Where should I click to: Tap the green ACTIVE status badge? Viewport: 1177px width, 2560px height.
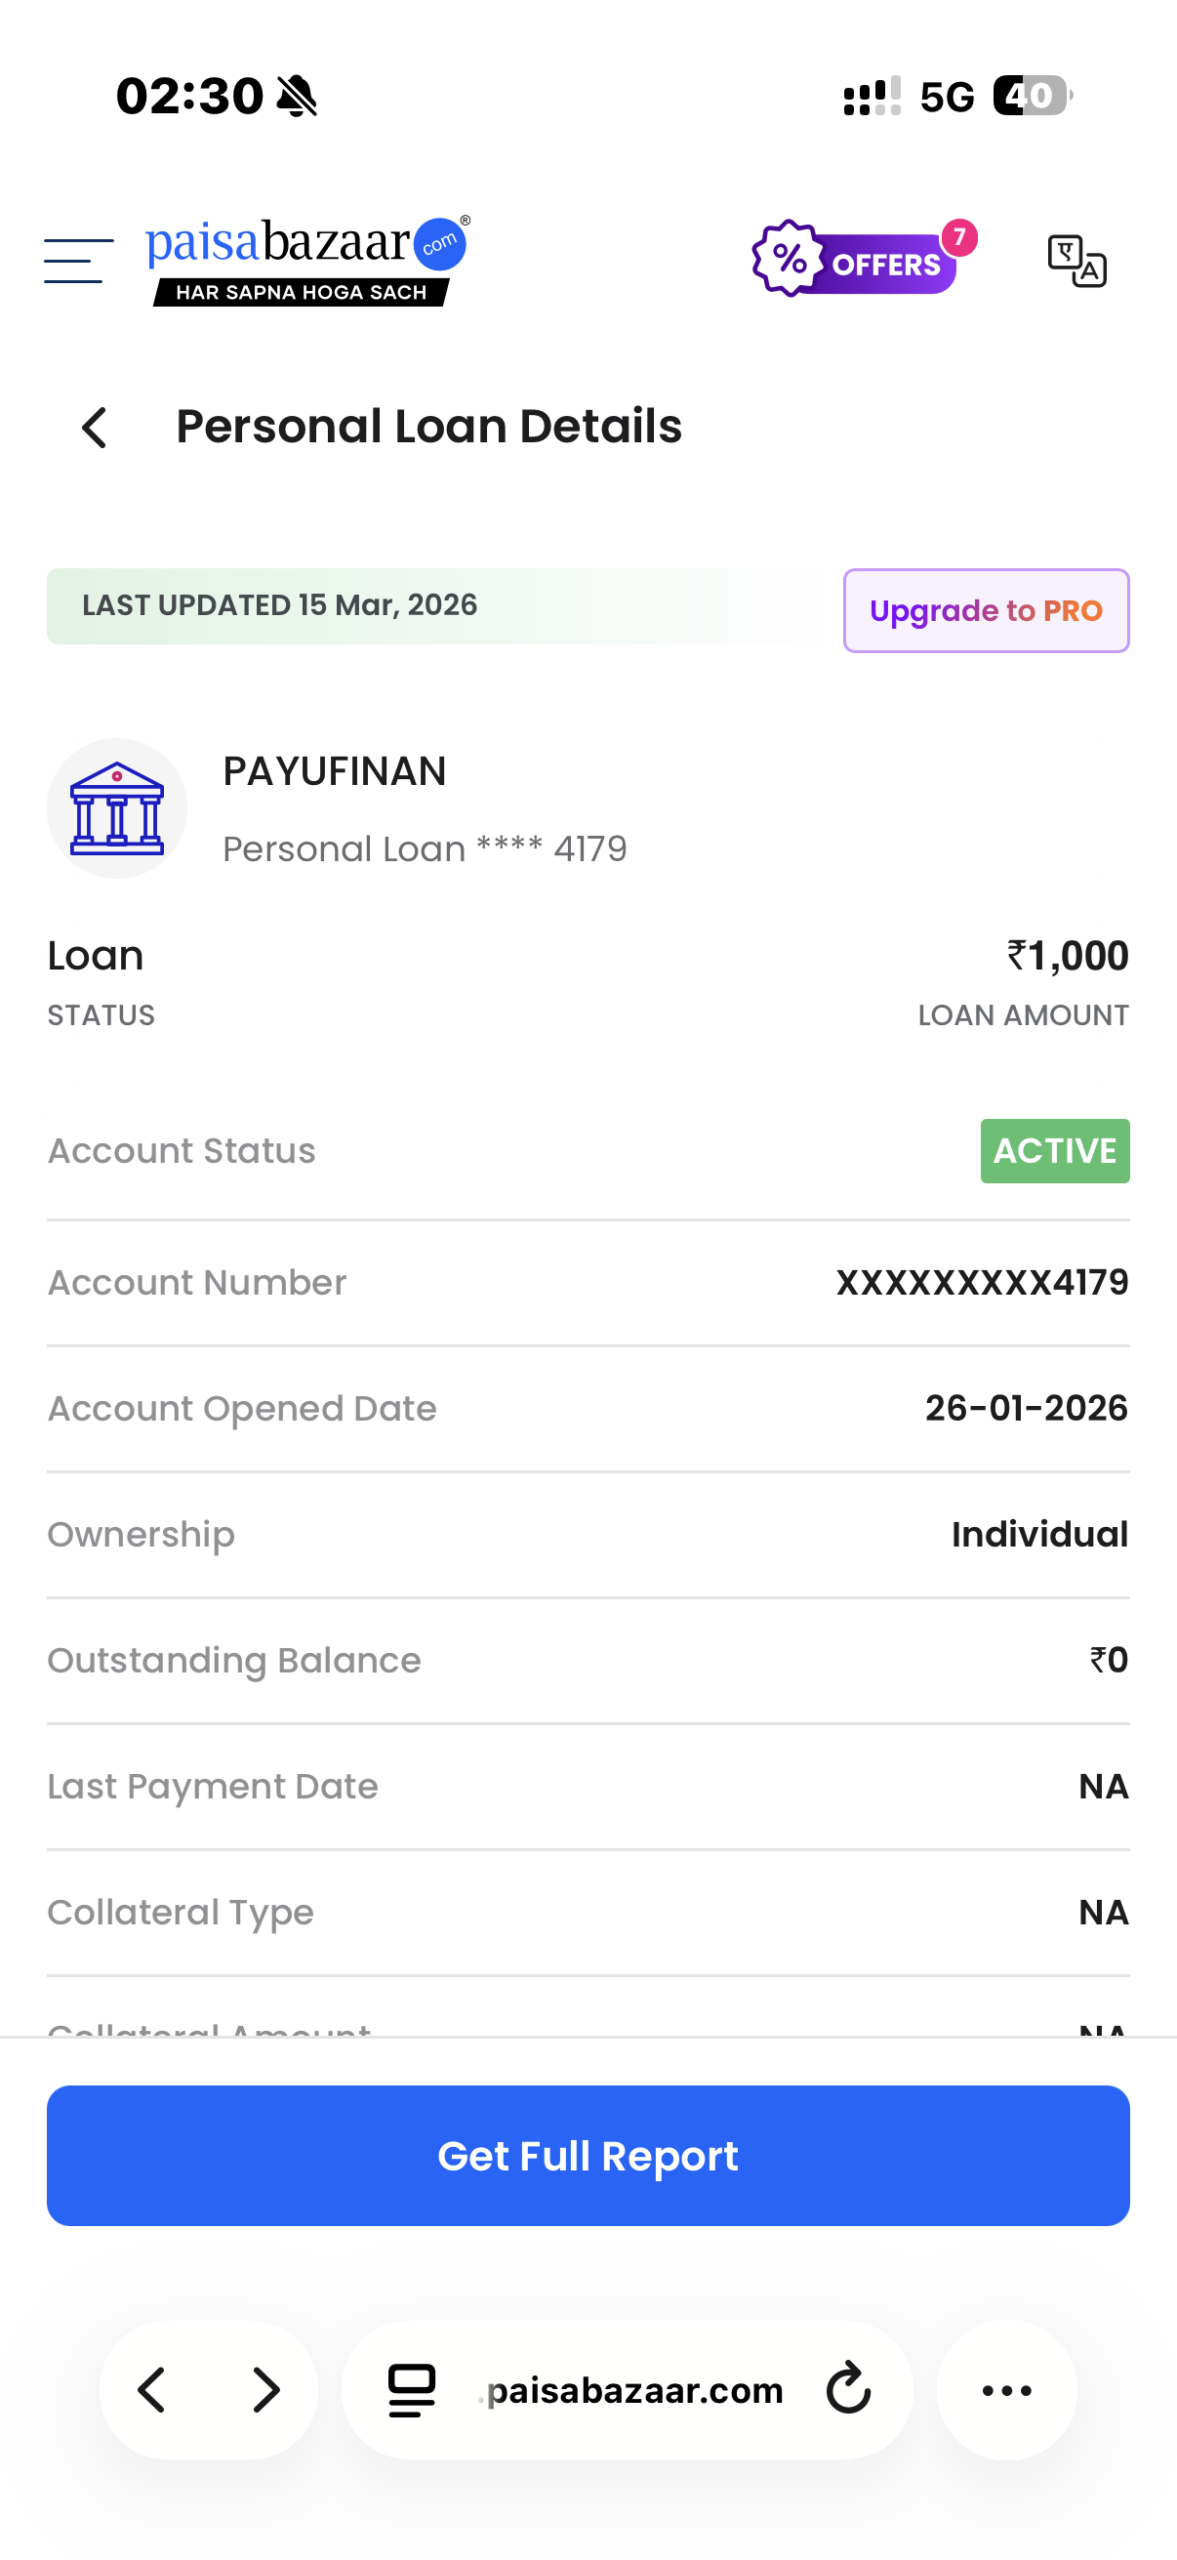tap(1054, 1150)
